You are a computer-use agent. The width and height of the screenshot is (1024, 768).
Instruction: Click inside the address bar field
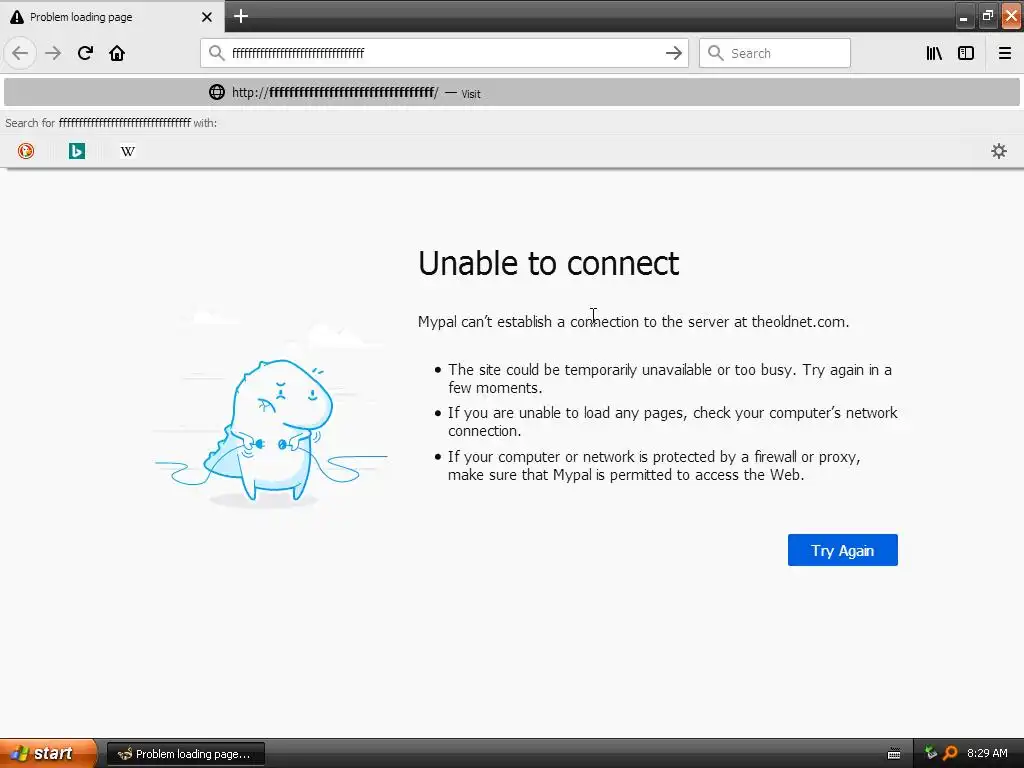tap(444, 53)
